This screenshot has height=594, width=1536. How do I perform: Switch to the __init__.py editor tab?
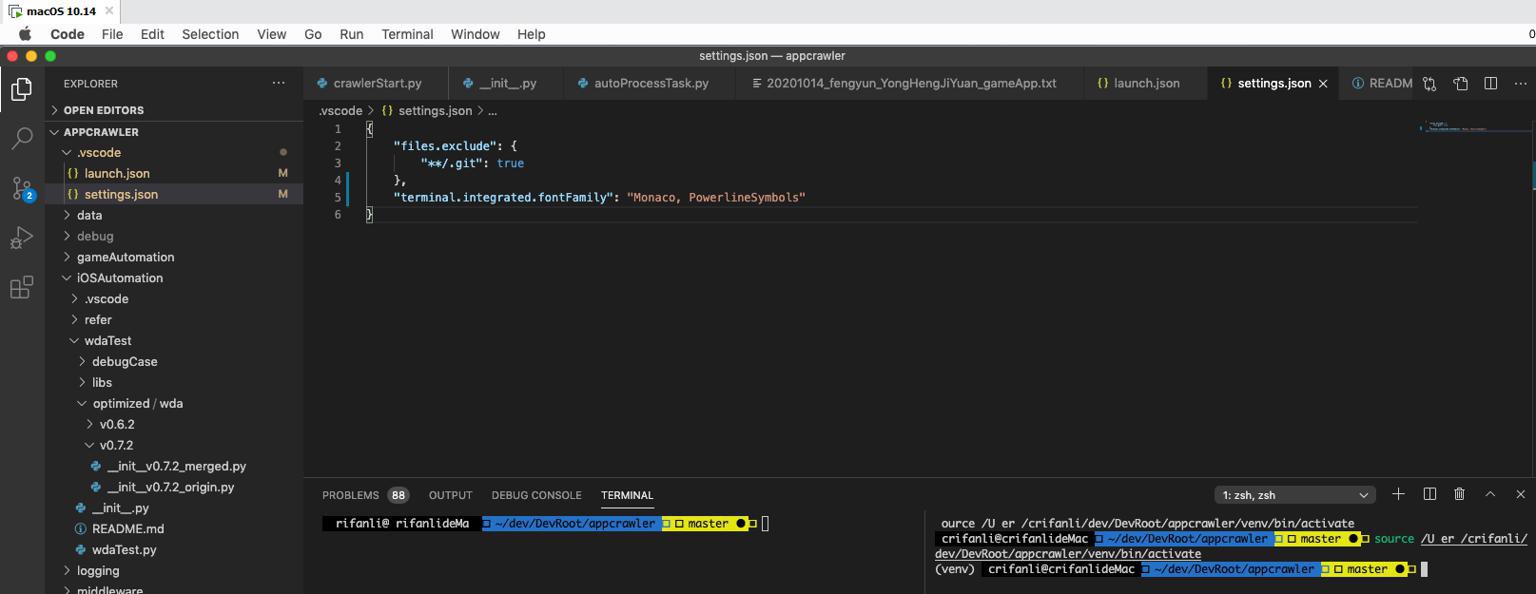pos(506,83)
